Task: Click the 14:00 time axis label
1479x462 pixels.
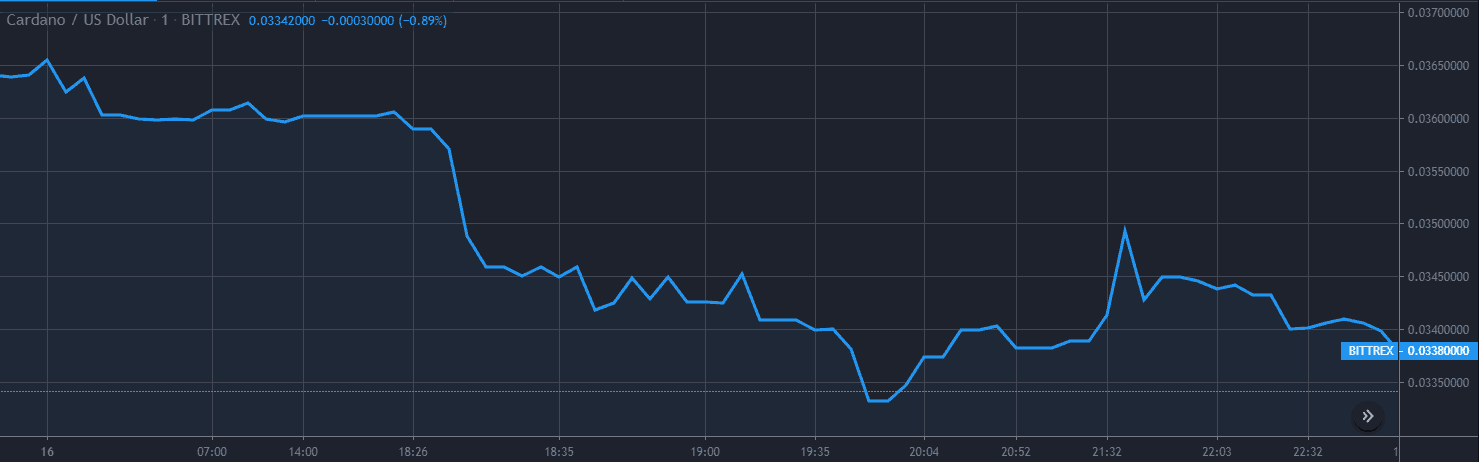Action: pyautogui.click(x=303, y=452)
